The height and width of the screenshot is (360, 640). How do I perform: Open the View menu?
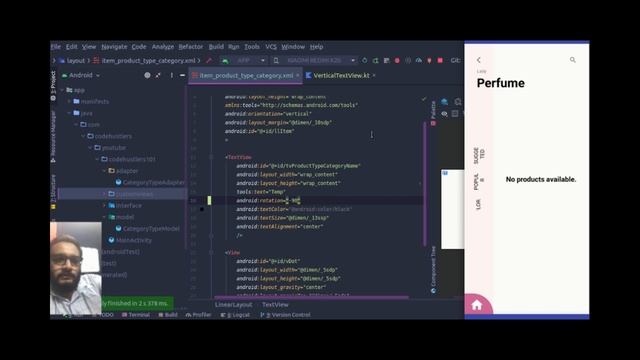(x=89, y=47)
